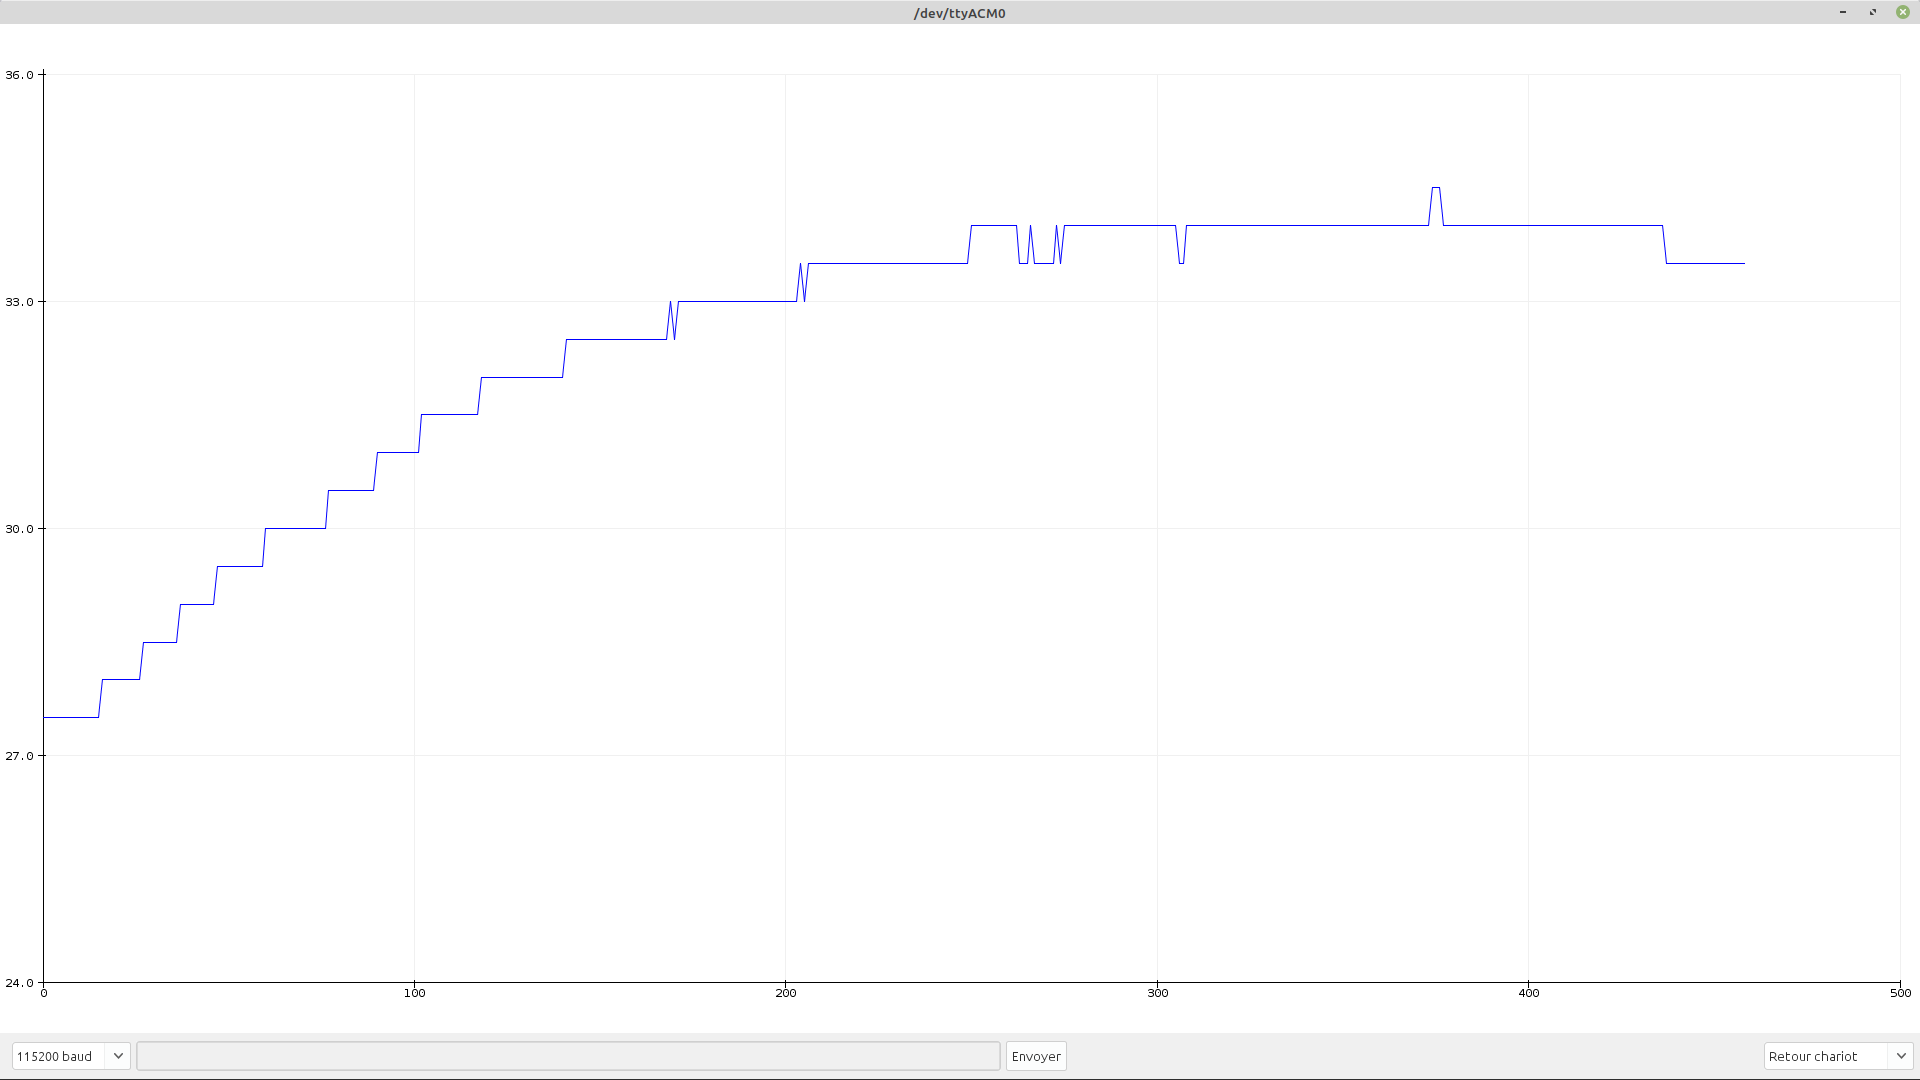Click the Retour chariot dropdown arrow
The image size is (1920, 1080).
pos(1900,1056)
